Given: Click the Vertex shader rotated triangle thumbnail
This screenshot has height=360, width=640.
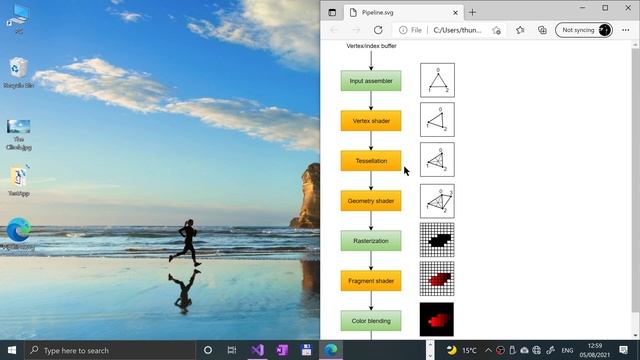Looking at the screenshot, I should [437, 120].
